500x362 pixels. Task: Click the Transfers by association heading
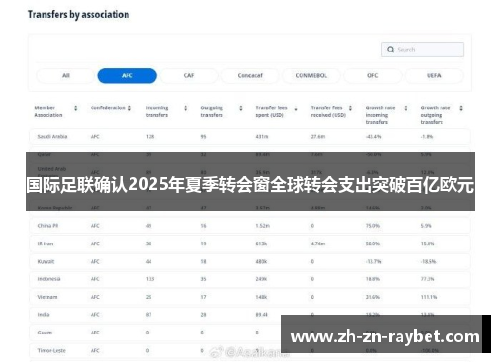click(x=78, y=15)
